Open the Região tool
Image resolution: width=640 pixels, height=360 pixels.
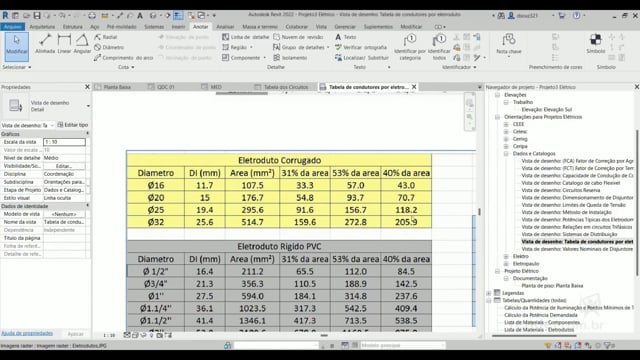tap(237, 47)
